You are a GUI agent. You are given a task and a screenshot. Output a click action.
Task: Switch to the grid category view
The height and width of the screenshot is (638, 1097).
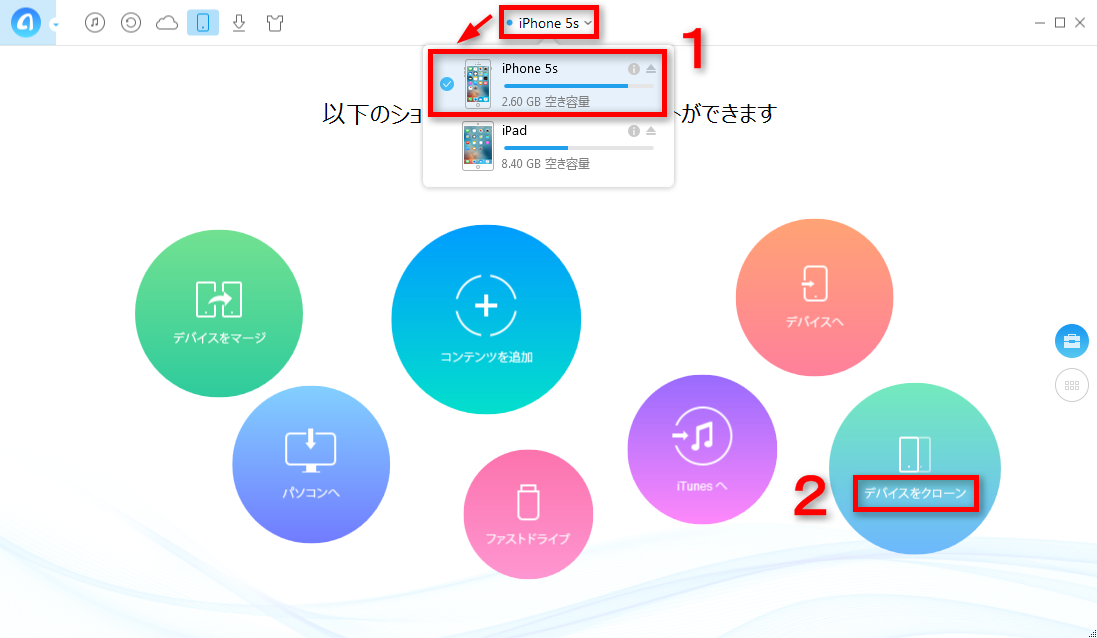click(1072, 385)
